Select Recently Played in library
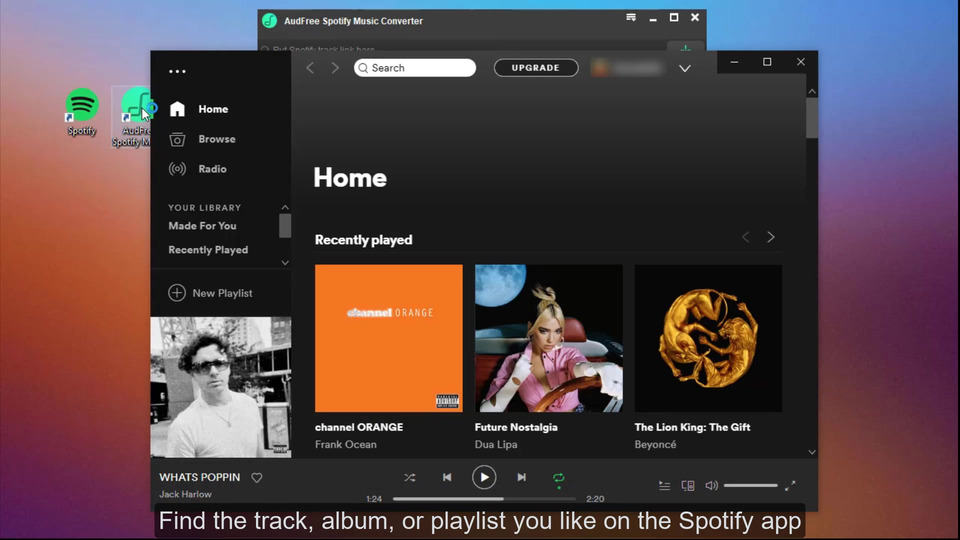The height and width of the screenshot is (540, 960). coord(208,250)
